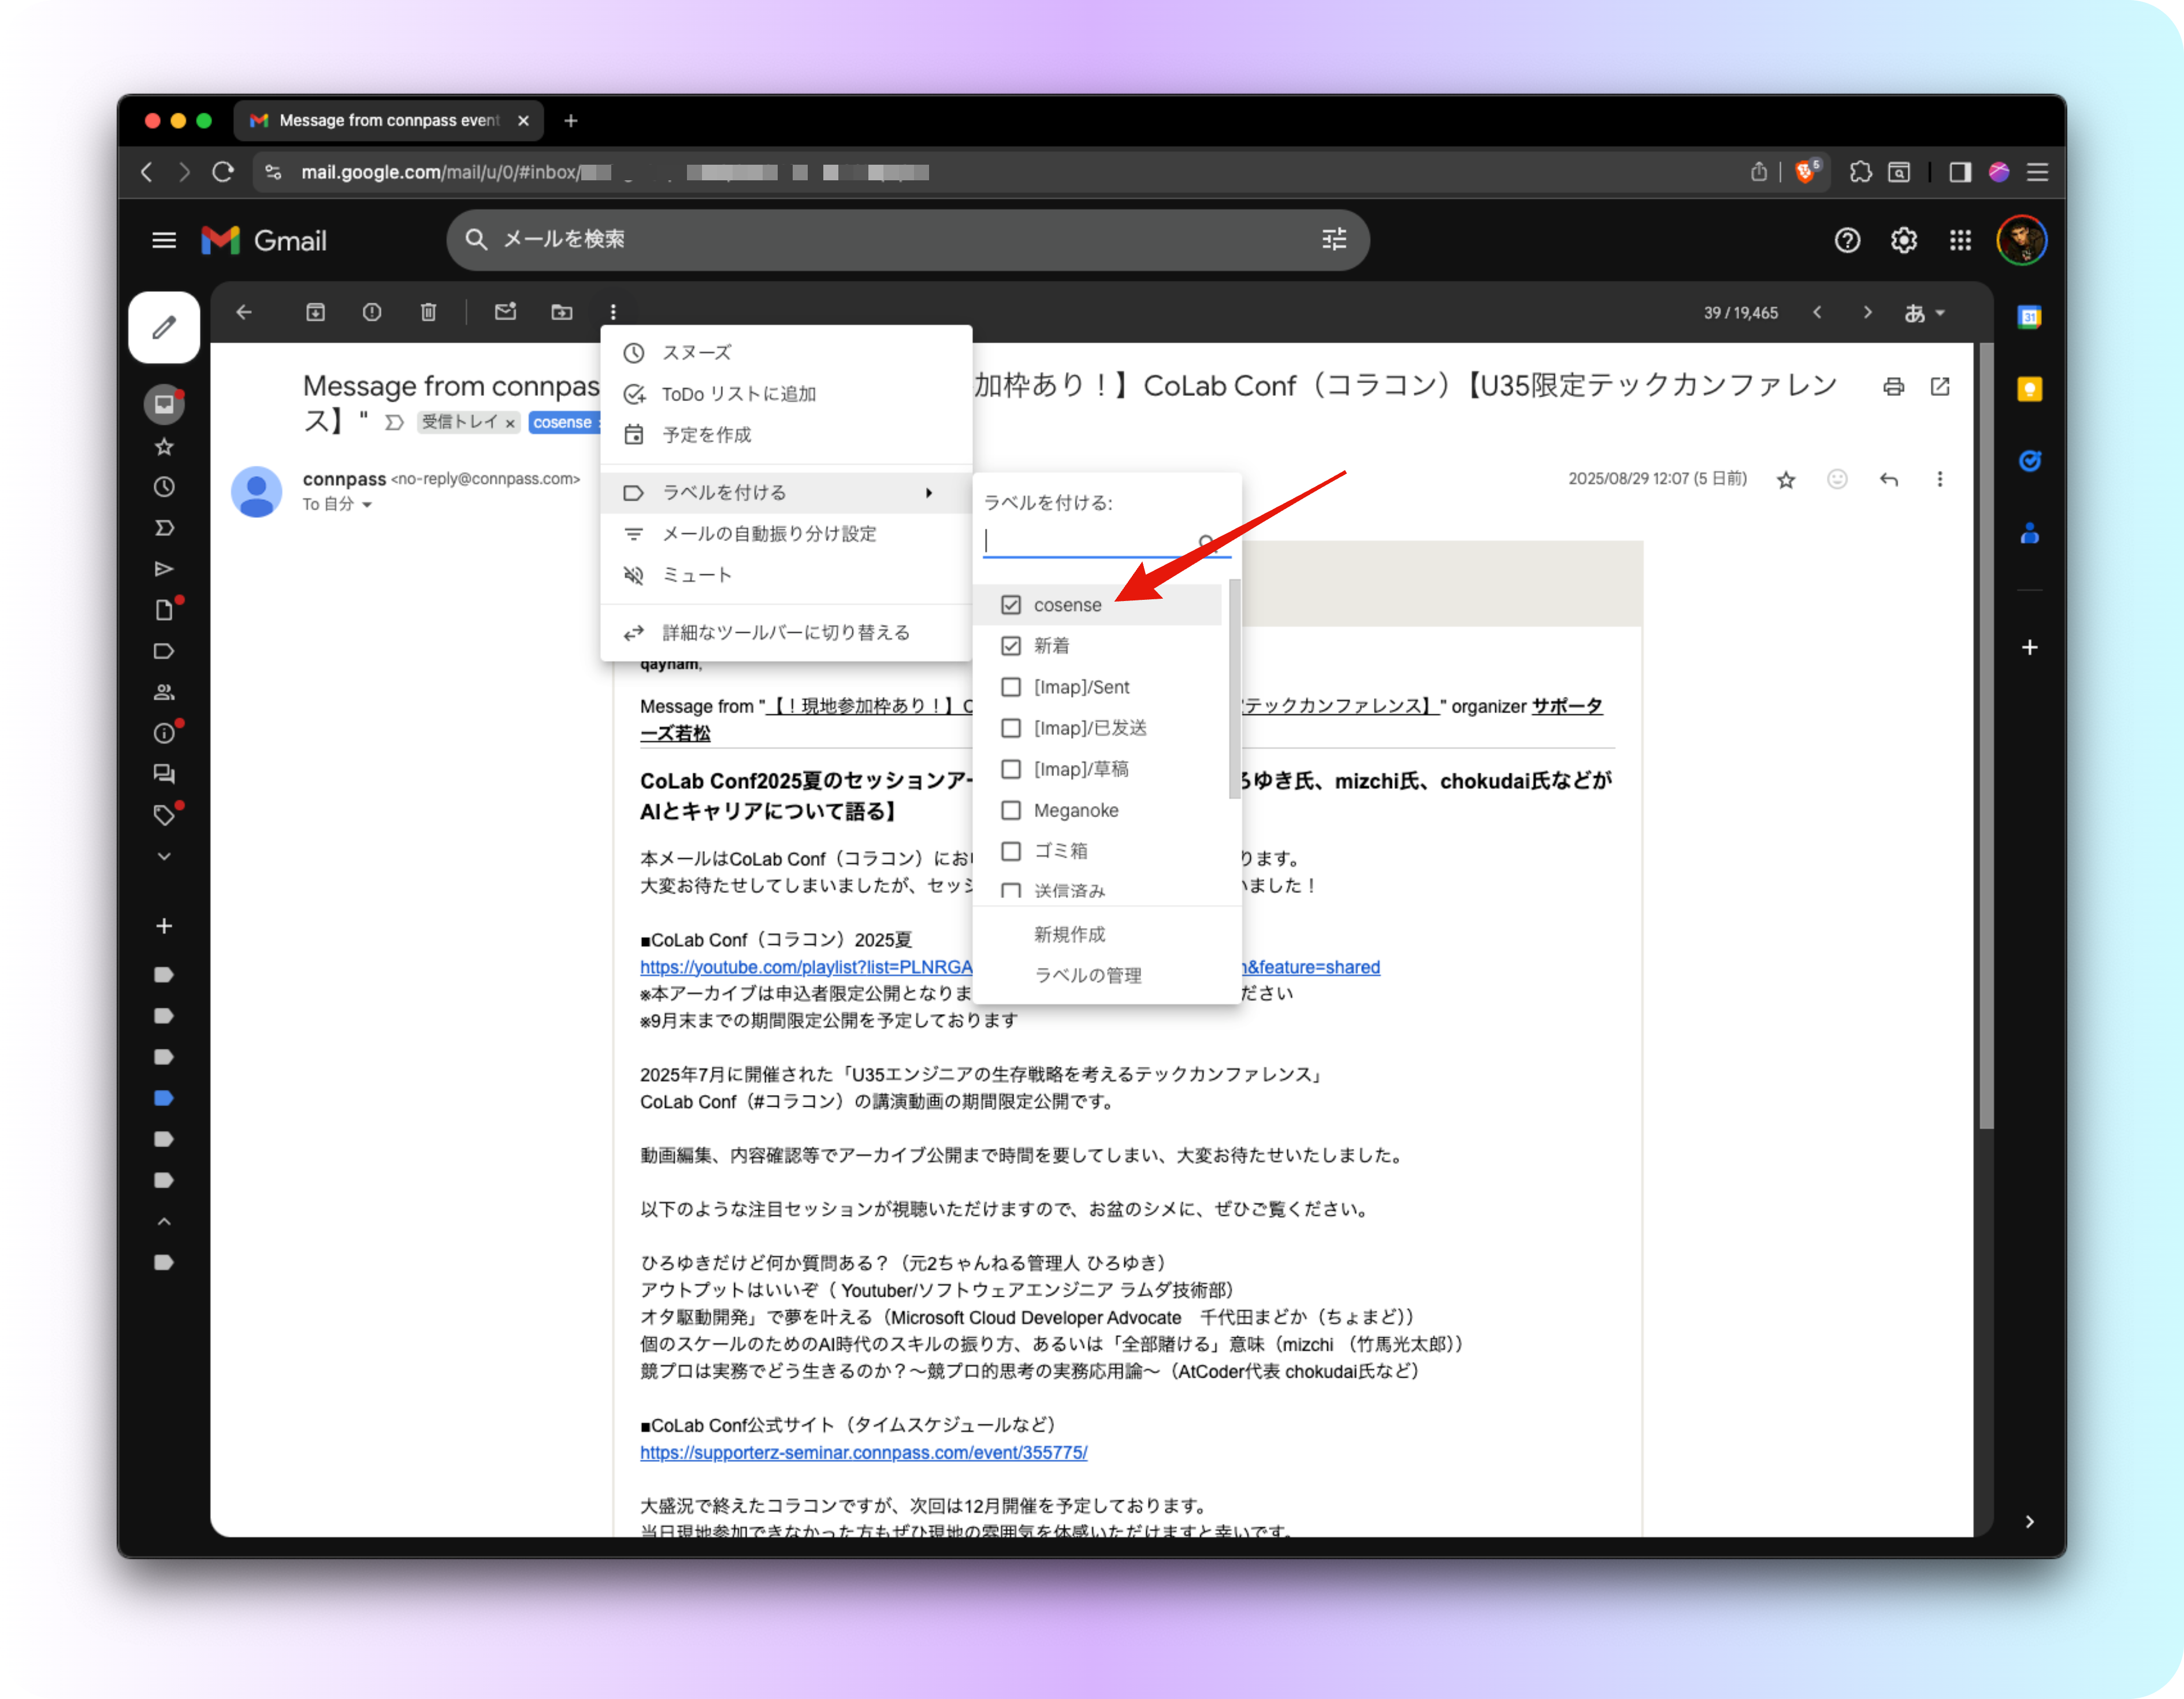2184x1699 pixels.
Task: Open the message's three-dot More menu
Action: (x=1940, y=480)
